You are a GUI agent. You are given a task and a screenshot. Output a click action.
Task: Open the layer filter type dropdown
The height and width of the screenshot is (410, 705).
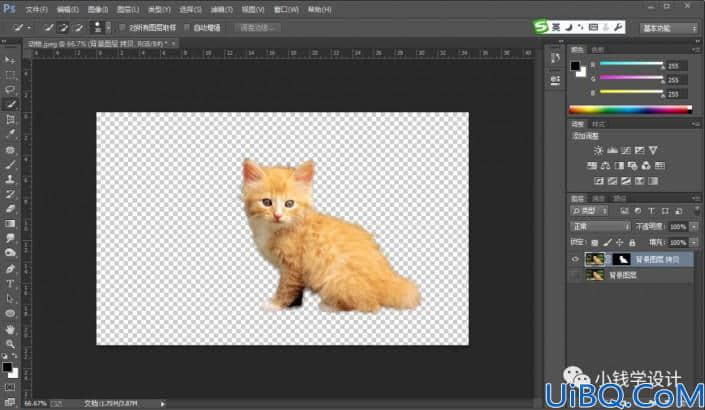(589, 211)
